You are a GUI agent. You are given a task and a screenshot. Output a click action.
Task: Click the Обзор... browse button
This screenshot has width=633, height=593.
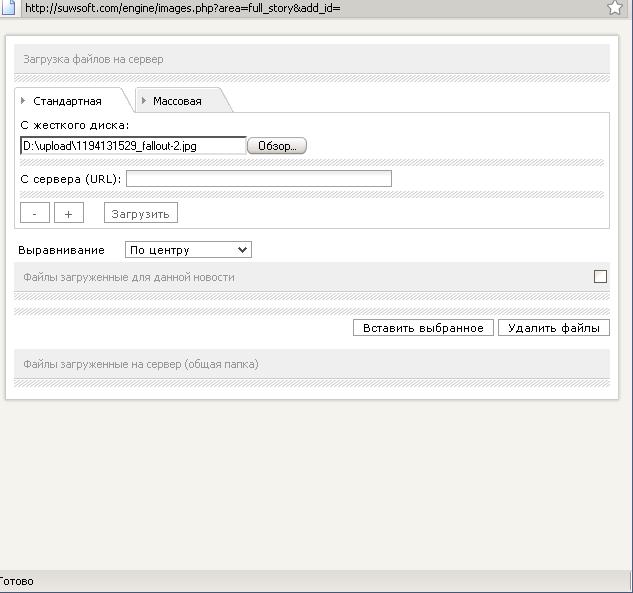coord(277,146)
